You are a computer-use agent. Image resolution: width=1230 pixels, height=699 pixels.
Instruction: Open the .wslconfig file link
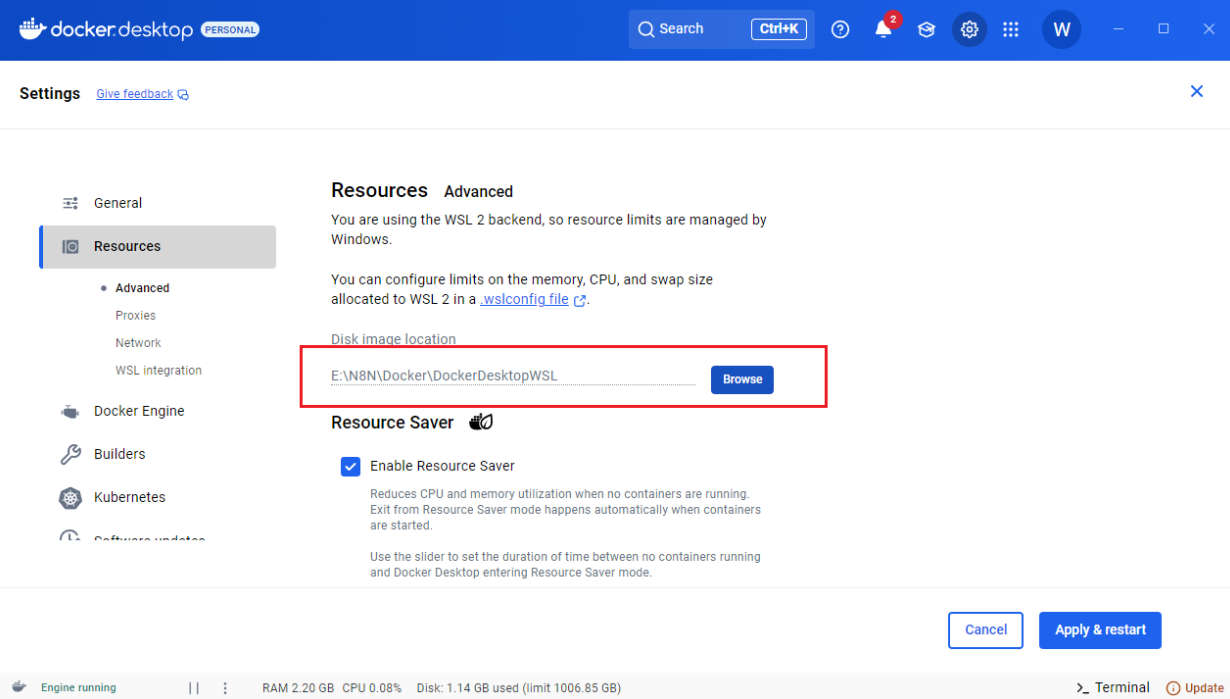(x=525, y=299)
